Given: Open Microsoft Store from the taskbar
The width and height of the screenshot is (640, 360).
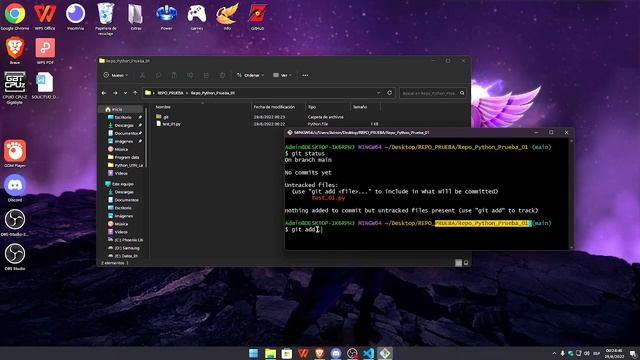Looking at the screenshot, I should pos(287,353).
